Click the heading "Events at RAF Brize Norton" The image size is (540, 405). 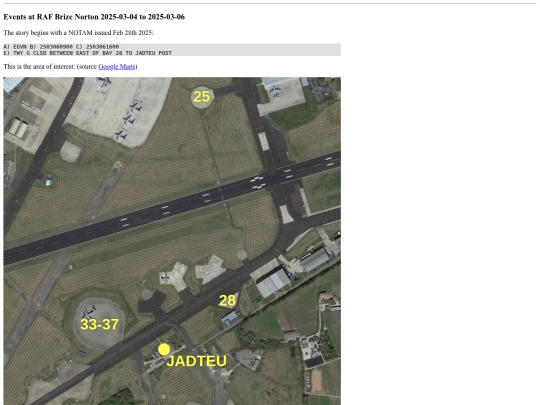94,17
